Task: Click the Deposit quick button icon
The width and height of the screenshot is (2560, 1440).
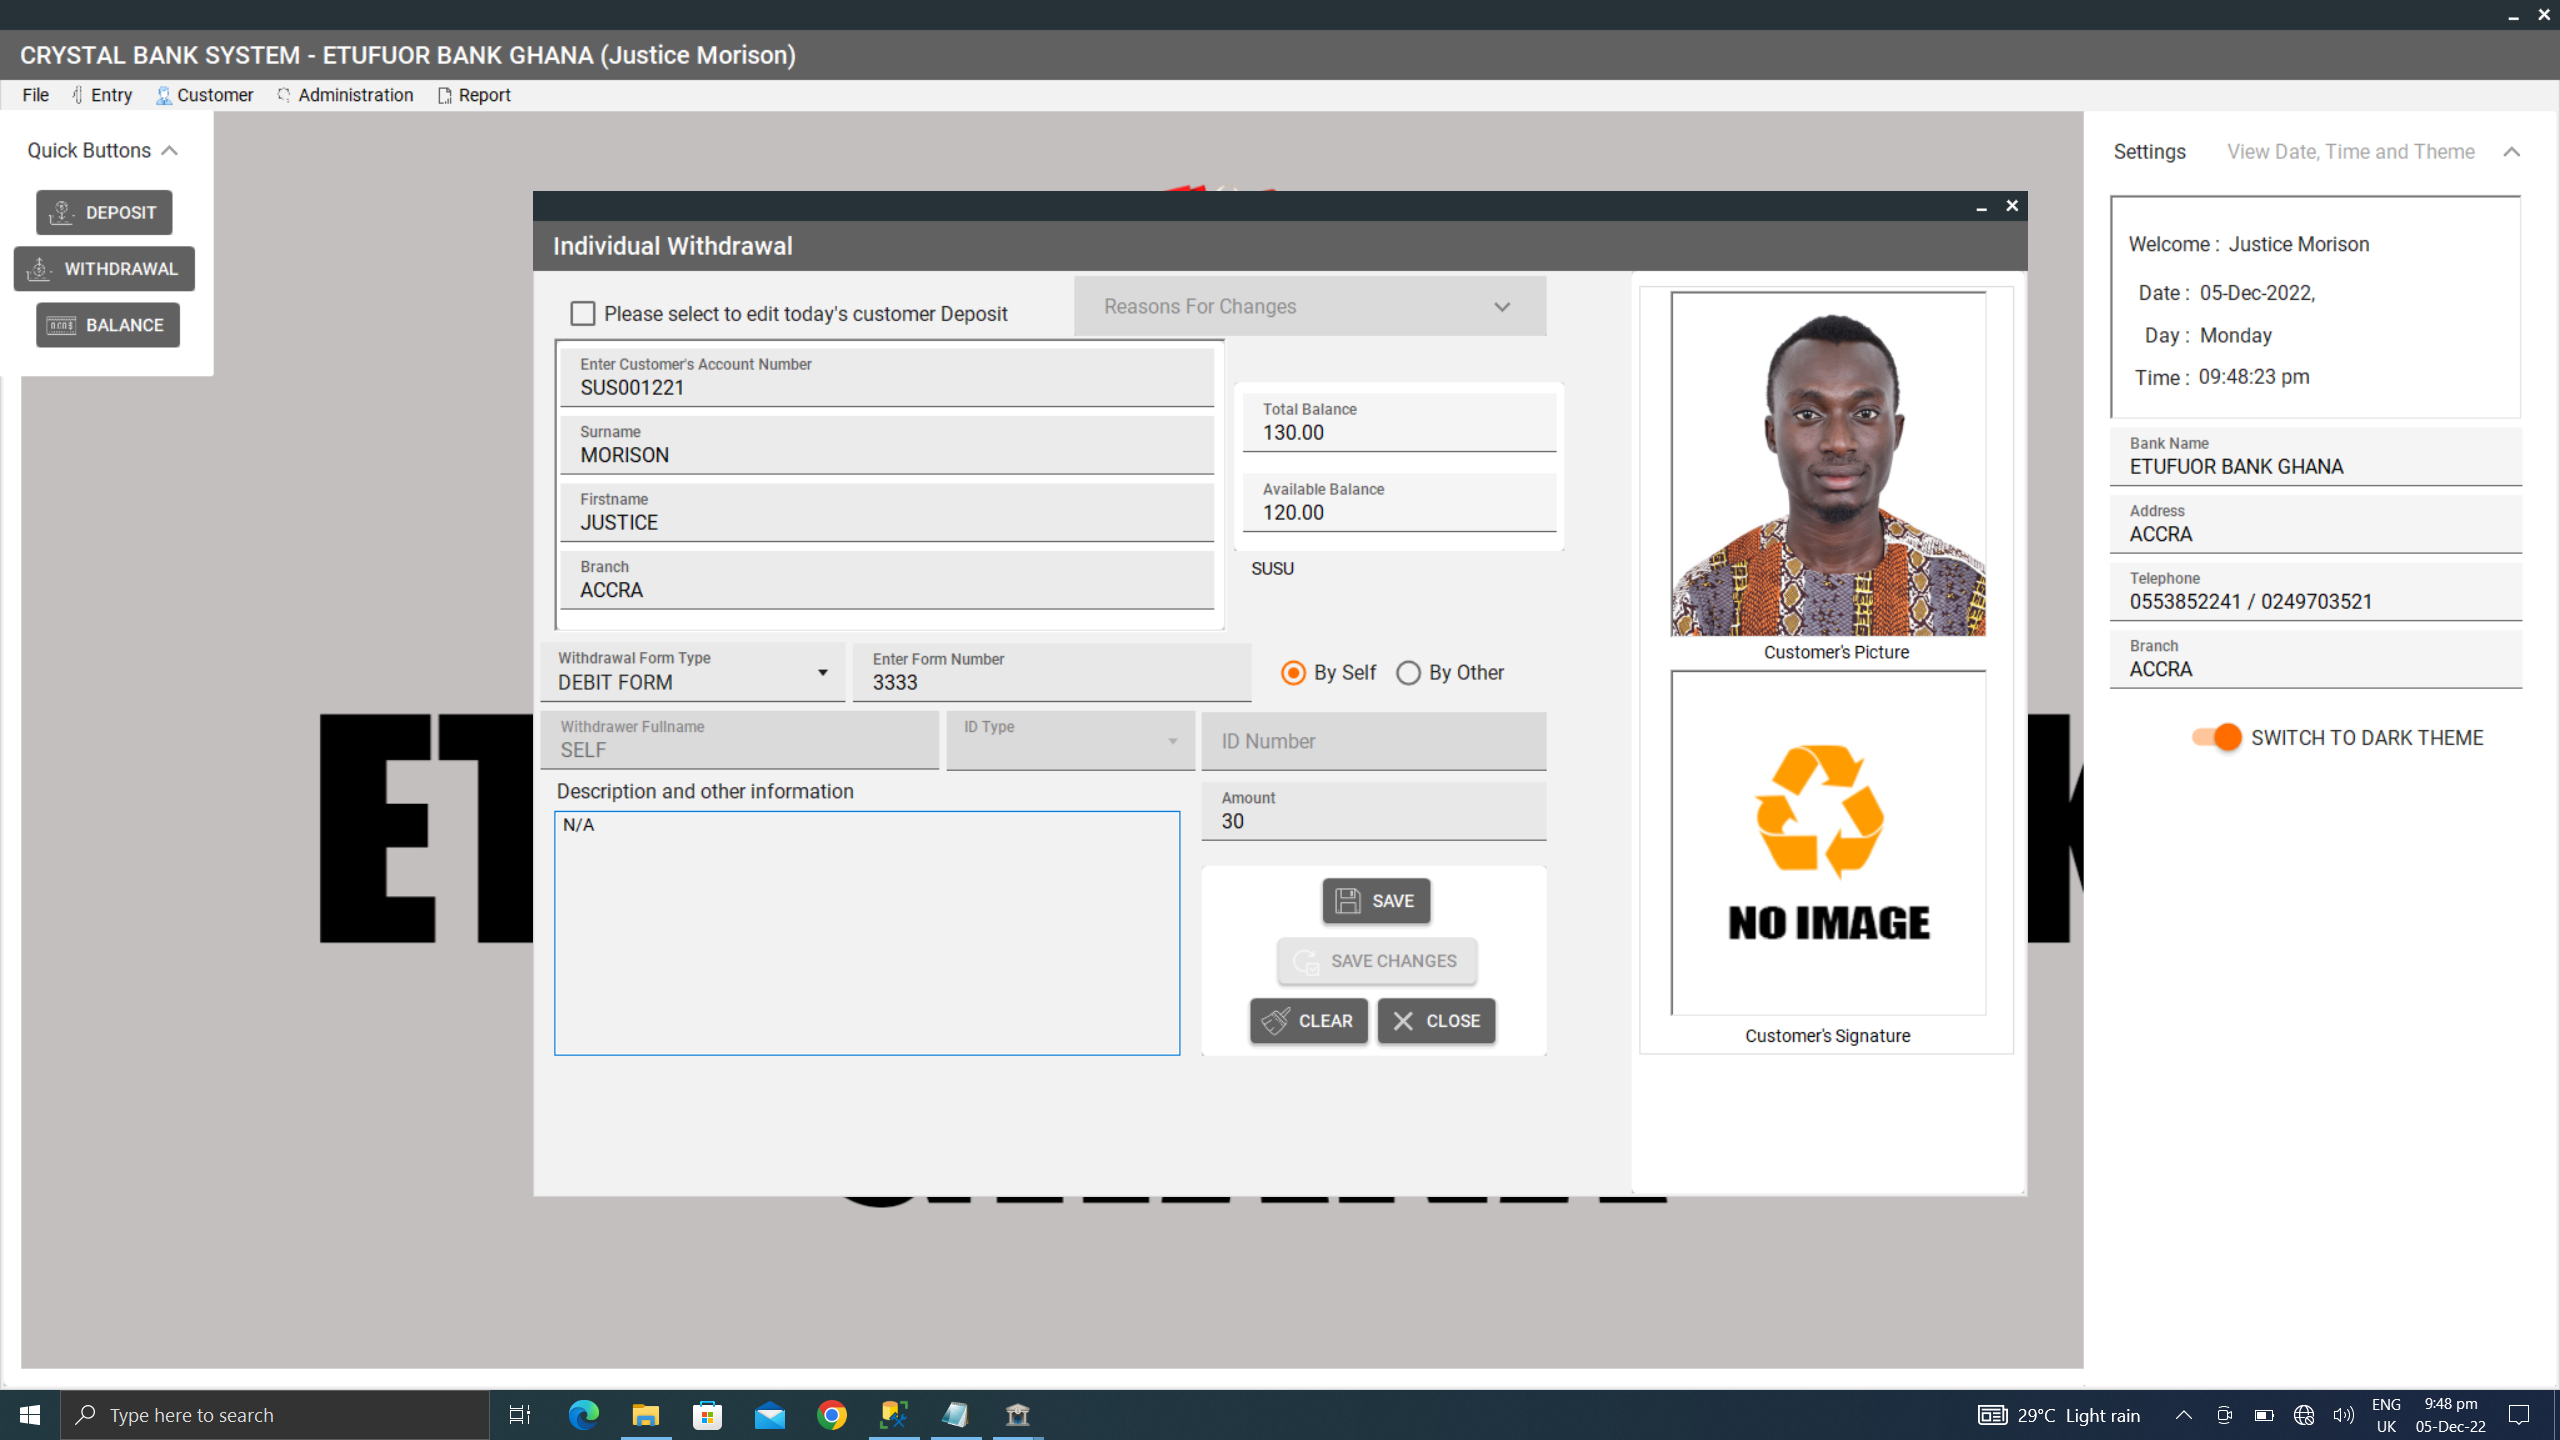Action: [x=62, y=212]
